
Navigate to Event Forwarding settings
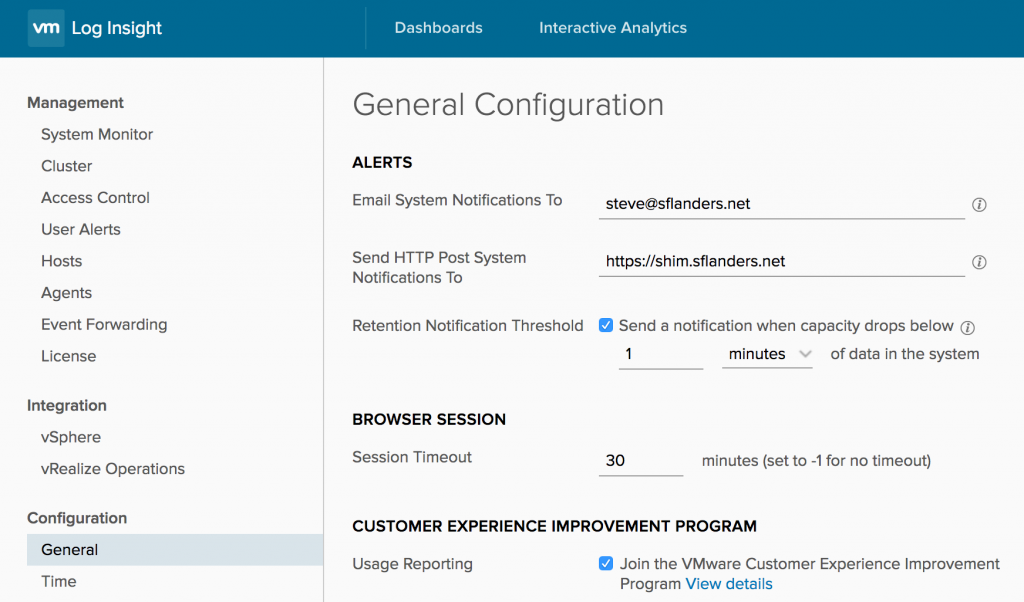point(104,324)
